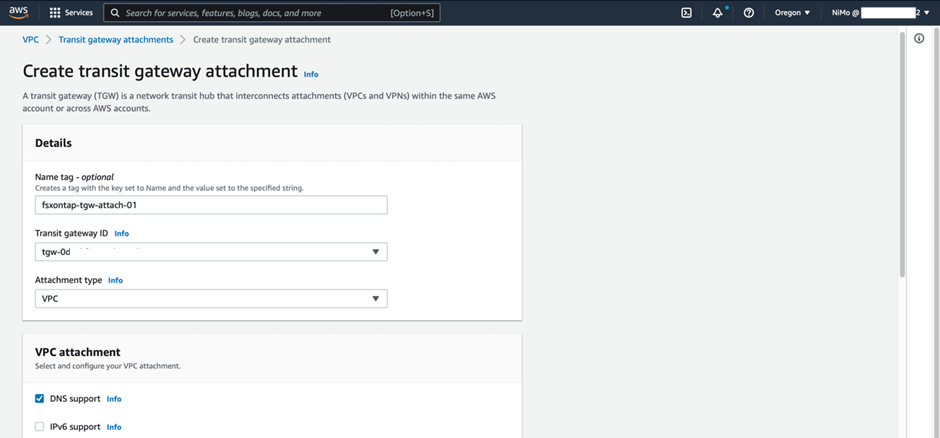Open the help question mark menu
Image resolution: width=940 pixels, height=438 pixels.
click(749, 13)
